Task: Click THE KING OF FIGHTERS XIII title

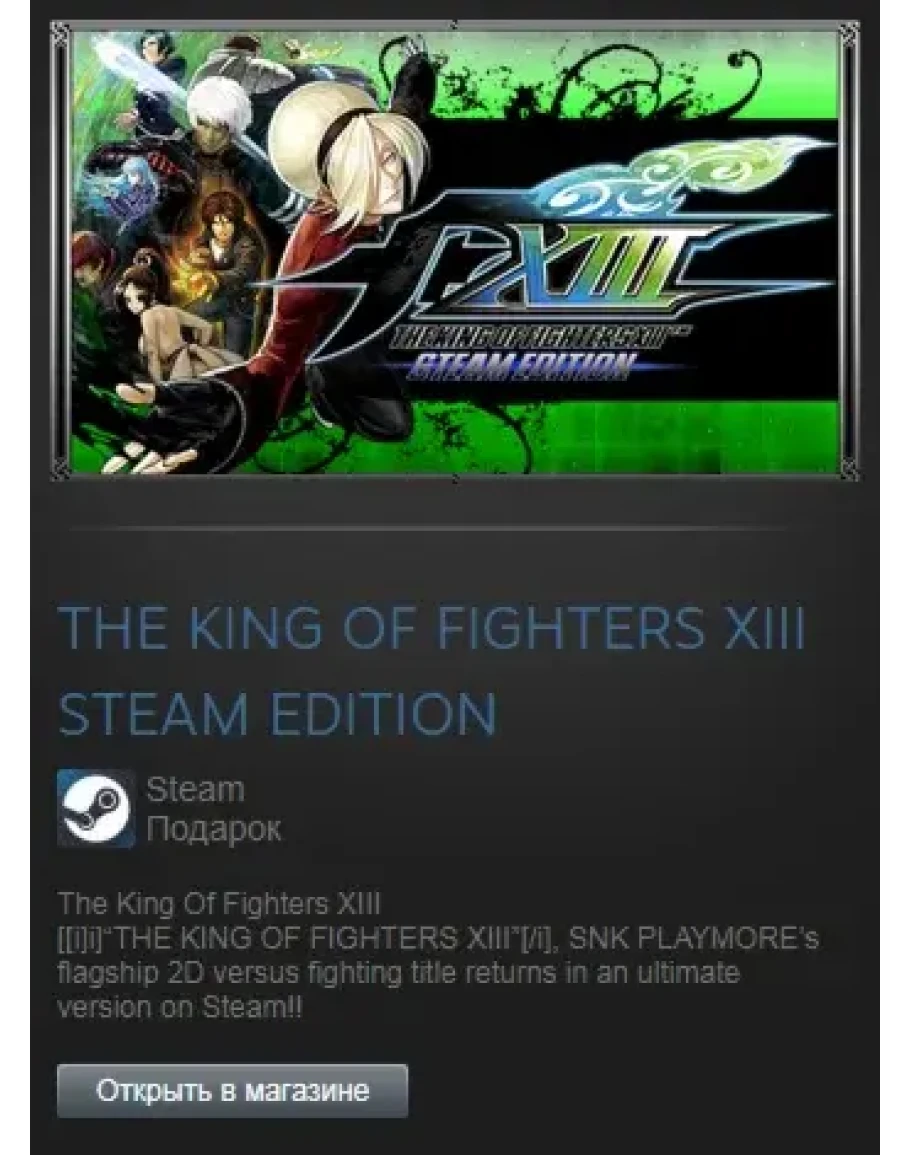Action: (432, 628)
